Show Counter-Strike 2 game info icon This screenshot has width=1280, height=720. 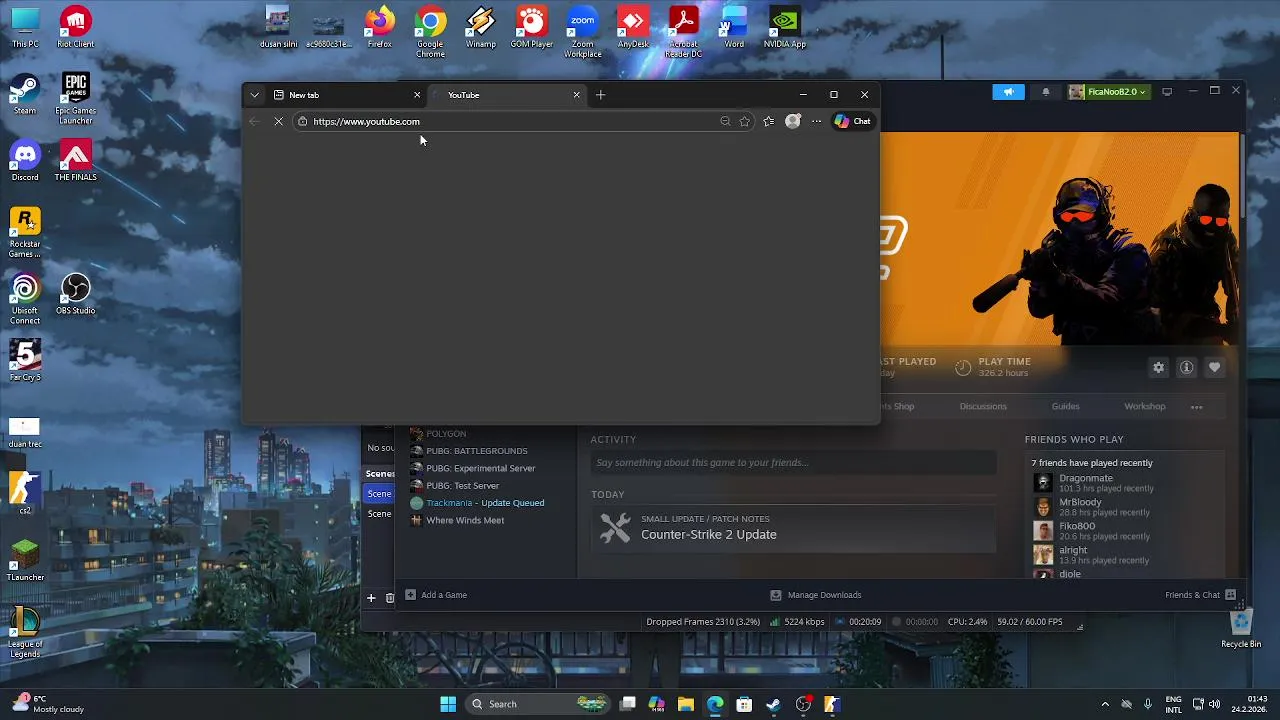[x=1186, y=367]
